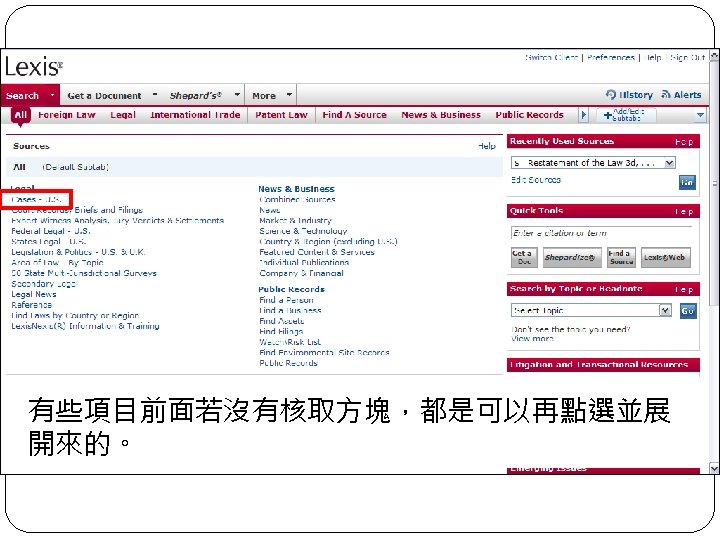Image resolution: width=720 pixels, height=540 pixels.
Task: Click the Lexis Web button
Action: (665, 258)
